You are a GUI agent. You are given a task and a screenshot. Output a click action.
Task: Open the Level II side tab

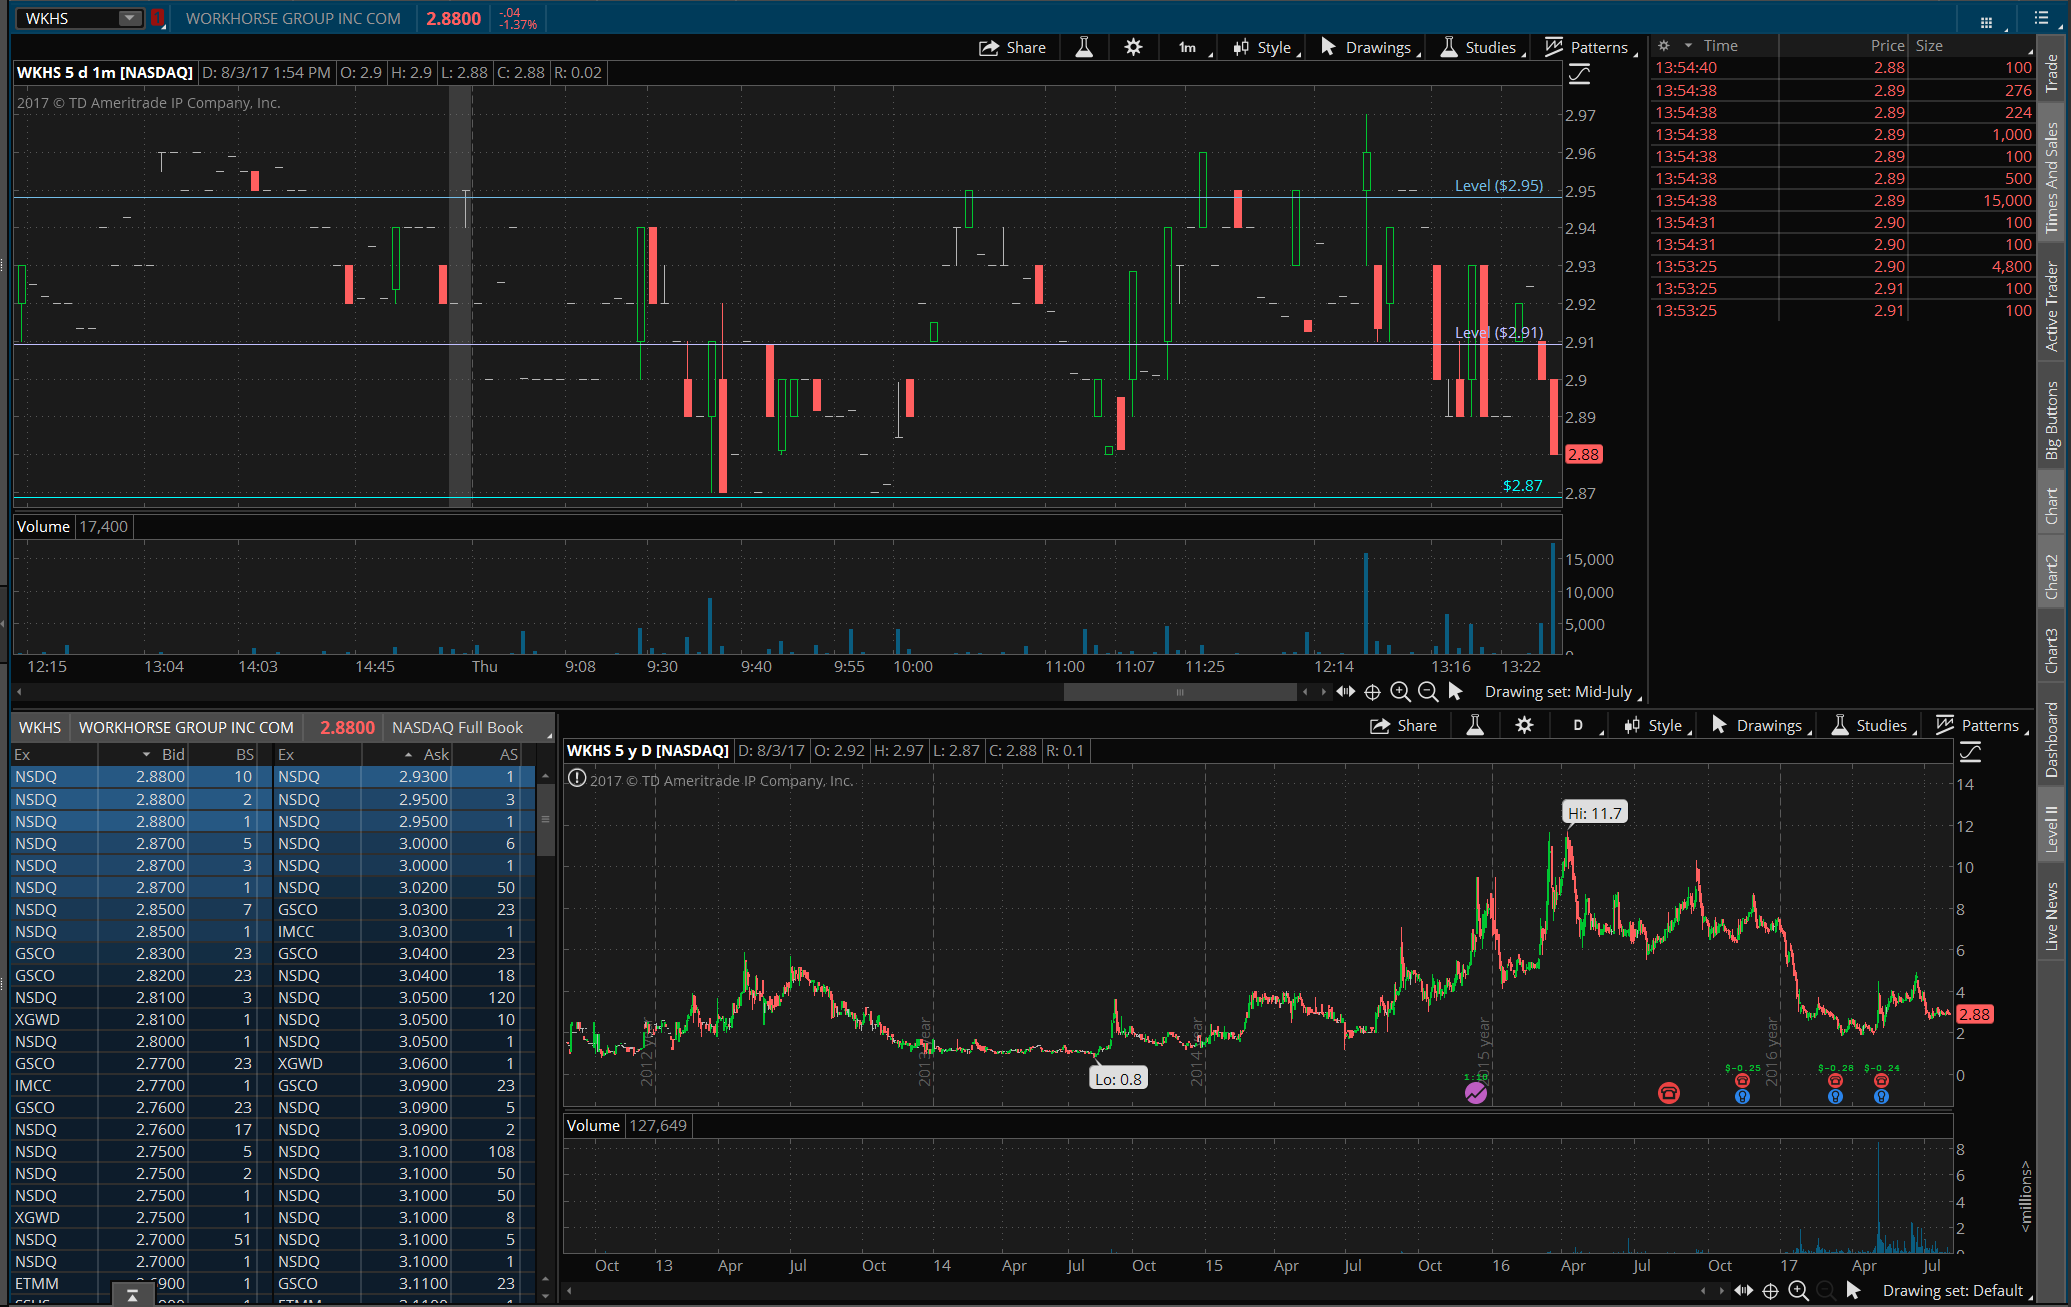coord(2052,826)
